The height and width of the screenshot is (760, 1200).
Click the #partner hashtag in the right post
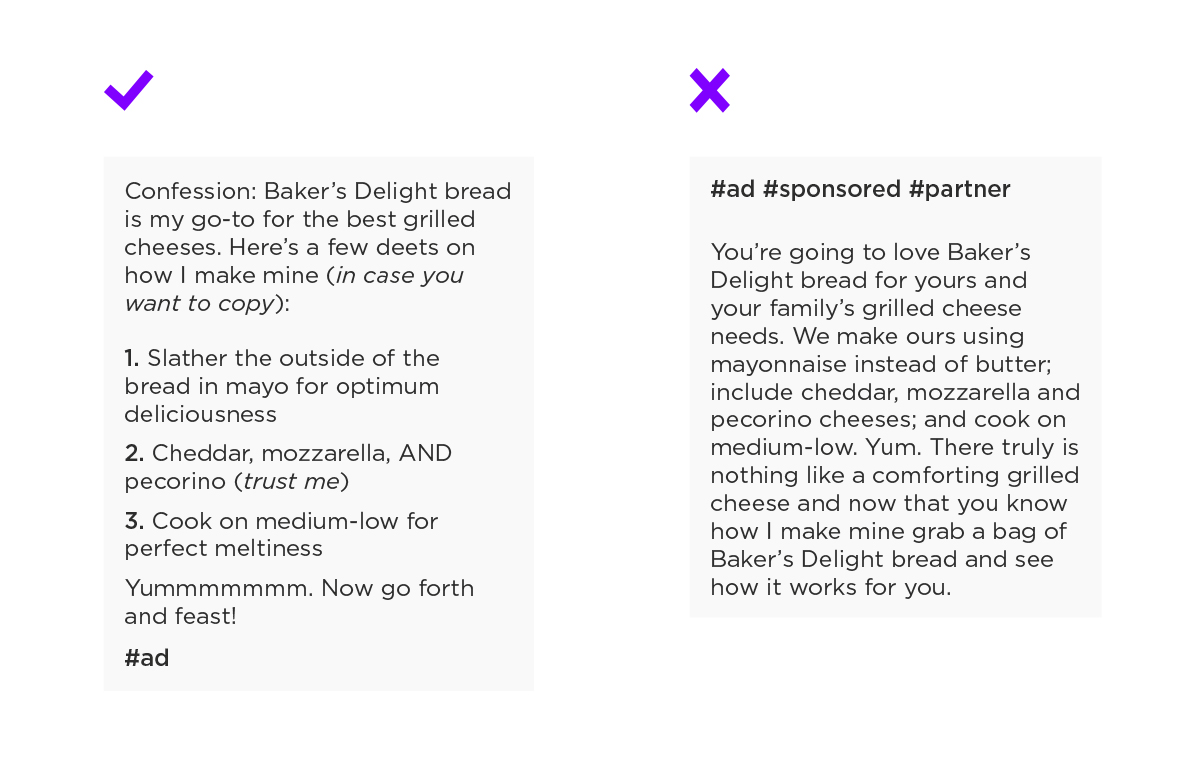click(x=960, y=189)
